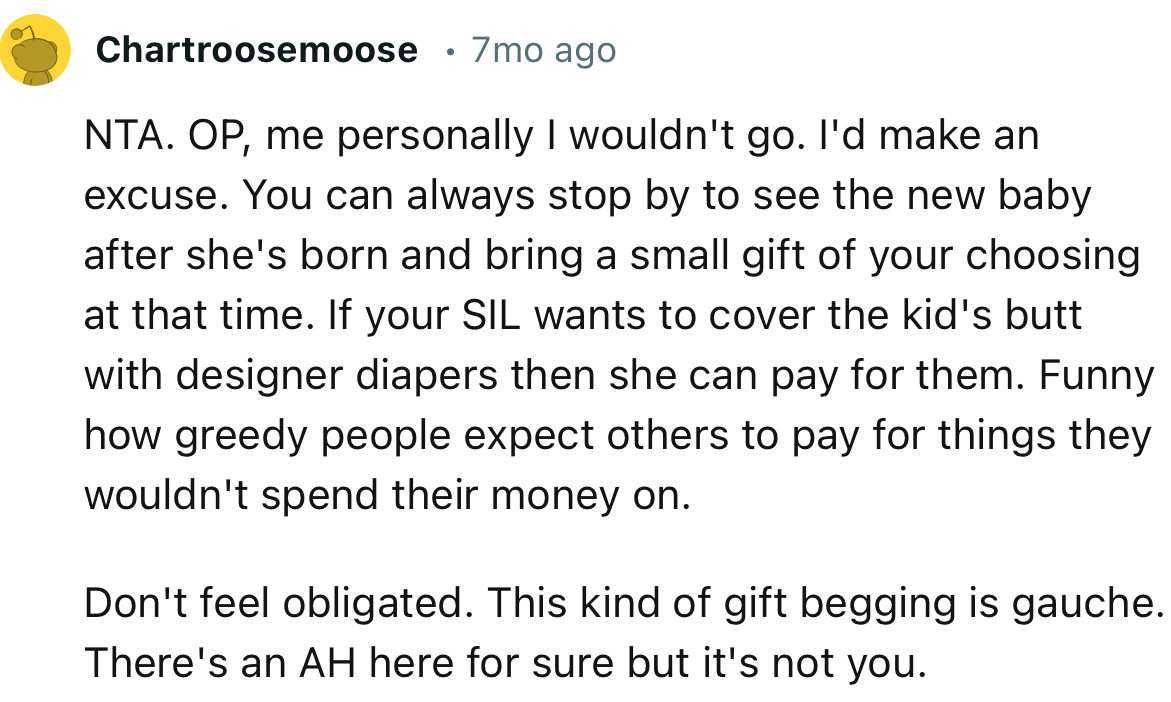Open Chartroosemoose's user profile

(257, 50)
